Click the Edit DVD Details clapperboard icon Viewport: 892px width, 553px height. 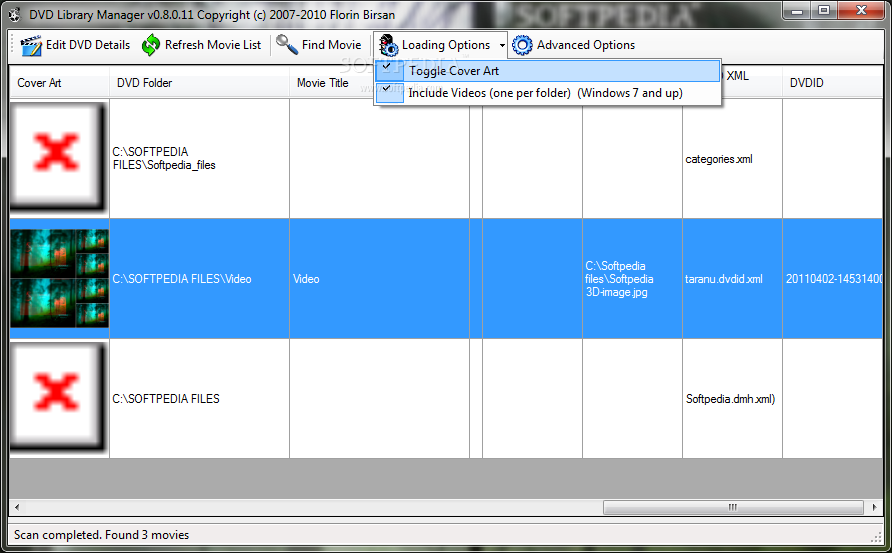[x=31, y=45]
